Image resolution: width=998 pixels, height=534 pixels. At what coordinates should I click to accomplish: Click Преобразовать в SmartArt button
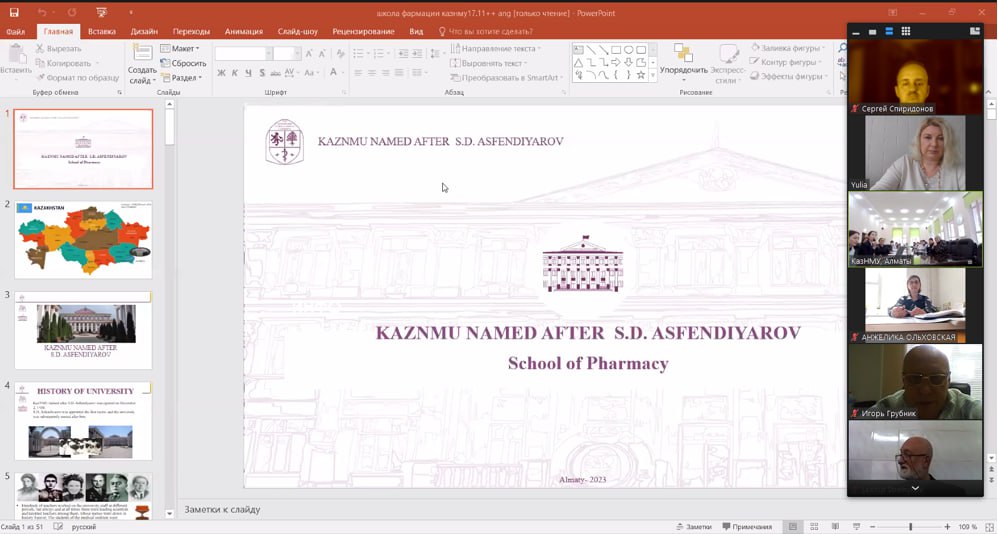click(x=507, y=78)
